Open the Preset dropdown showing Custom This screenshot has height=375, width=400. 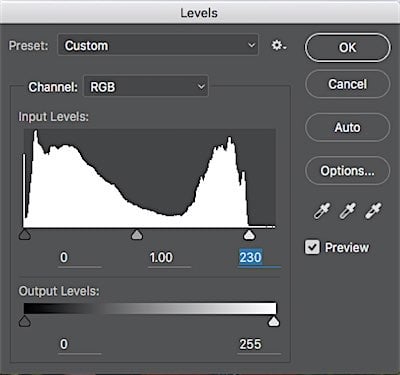click(x=158, y=45)
